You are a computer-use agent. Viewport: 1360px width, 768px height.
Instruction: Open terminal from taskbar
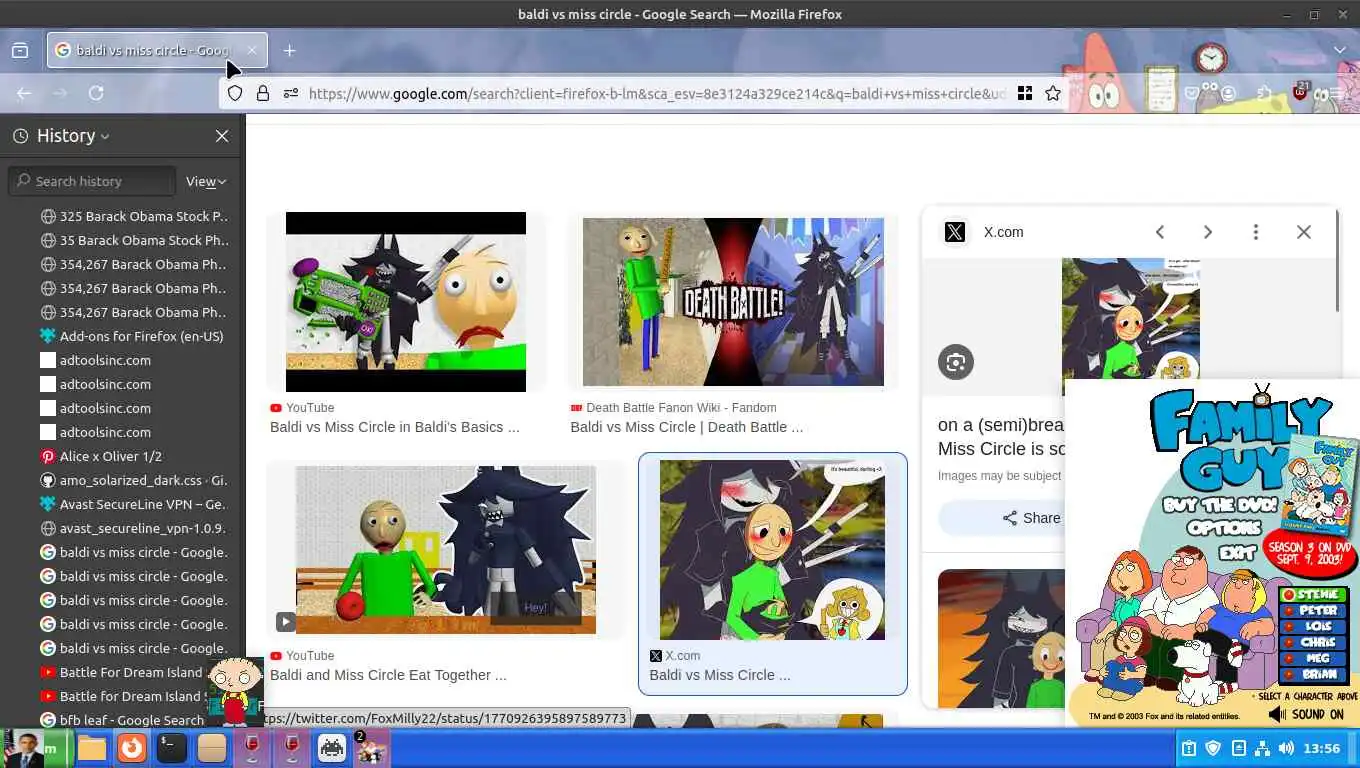coord(172,748)
